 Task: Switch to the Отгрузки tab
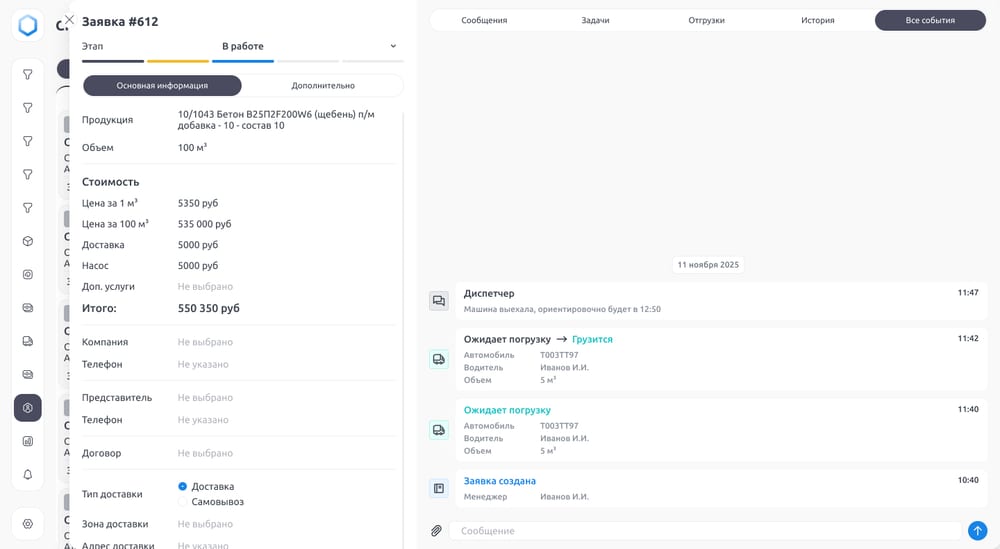[x=706, y=20]
